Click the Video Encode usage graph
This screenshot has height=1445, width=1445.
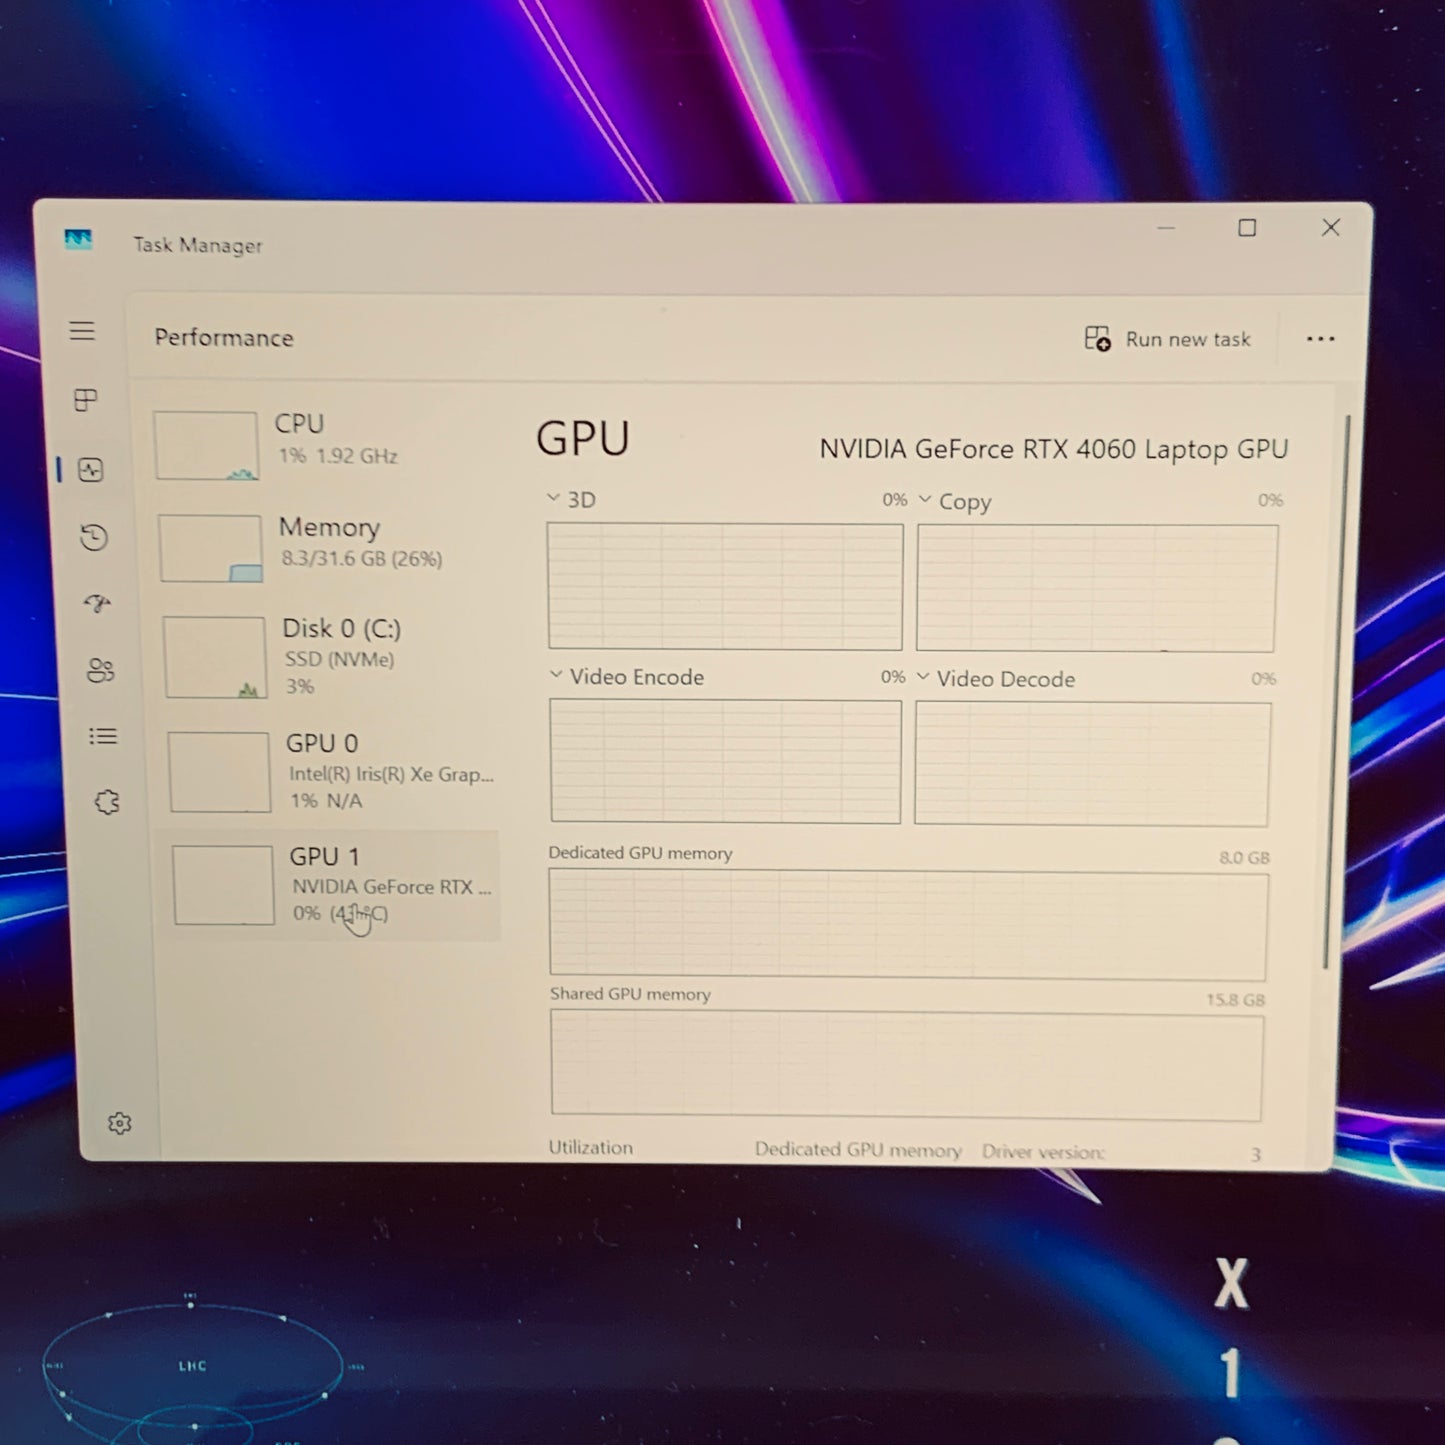click(725, 761)
